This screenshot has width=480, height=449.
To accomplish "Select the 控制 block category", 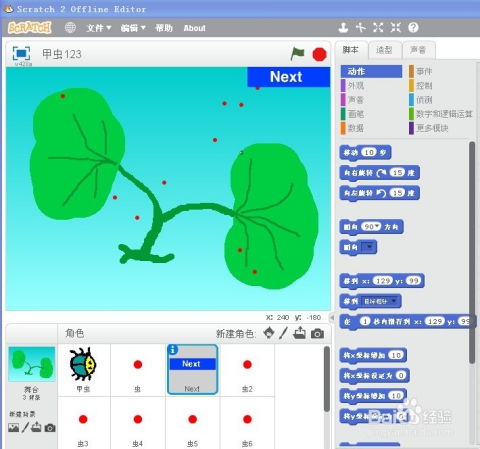I will 424,86.
